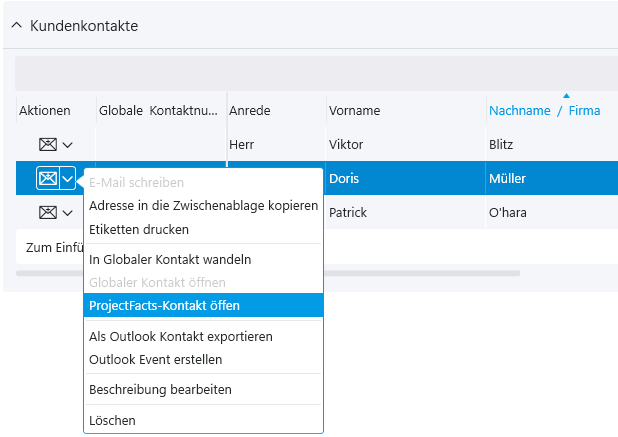The height and width of the screenshot is (437, 618).
Task: Click the 'Vorname' column header
Action: [354, 111]
